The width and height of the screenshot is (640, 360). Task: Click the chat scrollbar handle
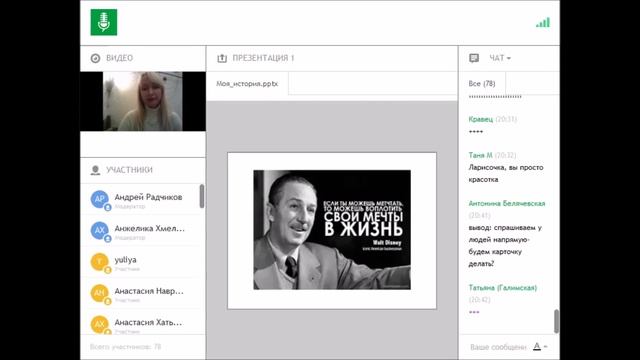point(556,321)
